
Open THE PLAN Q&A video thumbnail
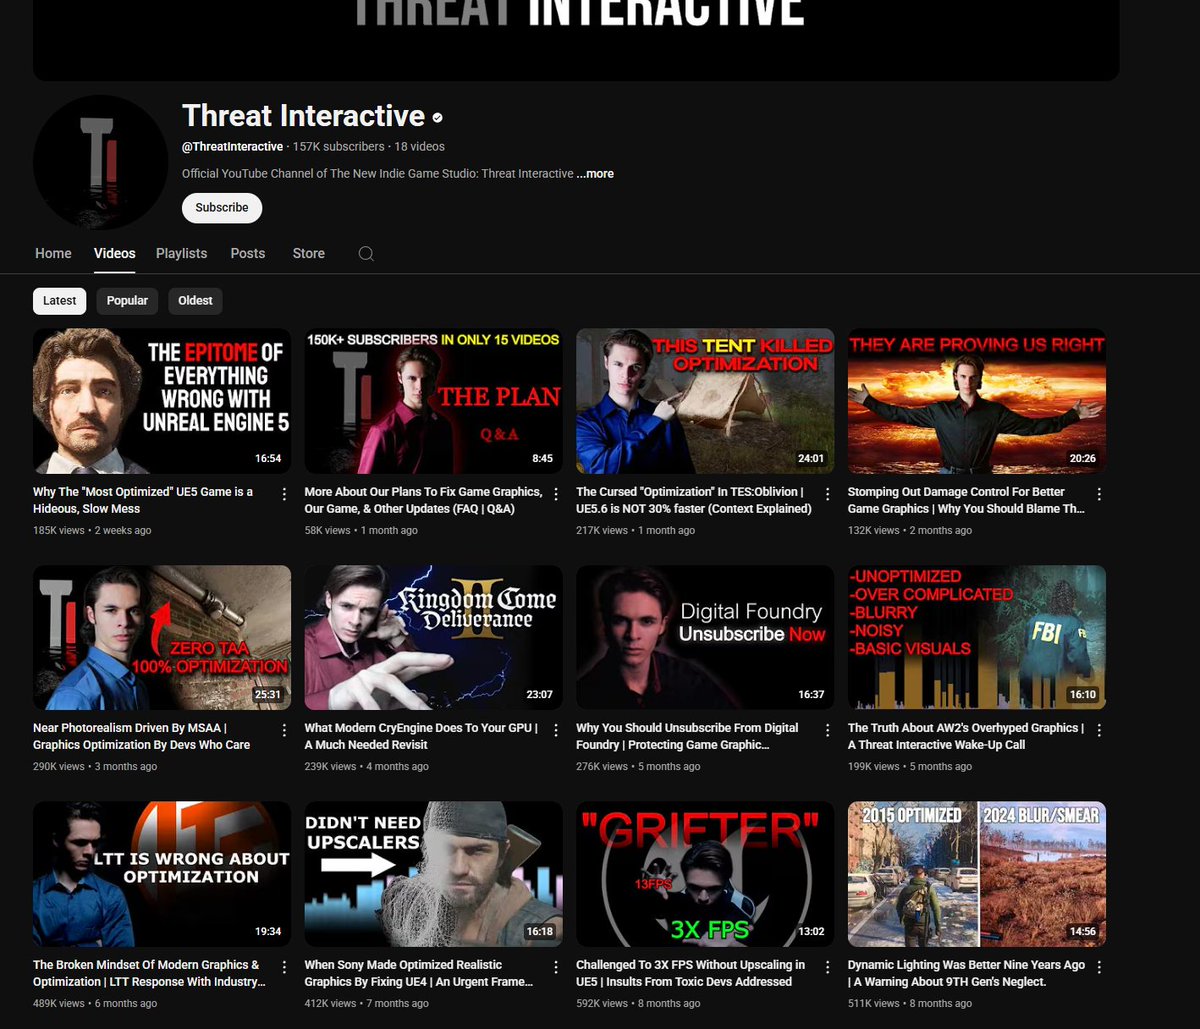434,401
